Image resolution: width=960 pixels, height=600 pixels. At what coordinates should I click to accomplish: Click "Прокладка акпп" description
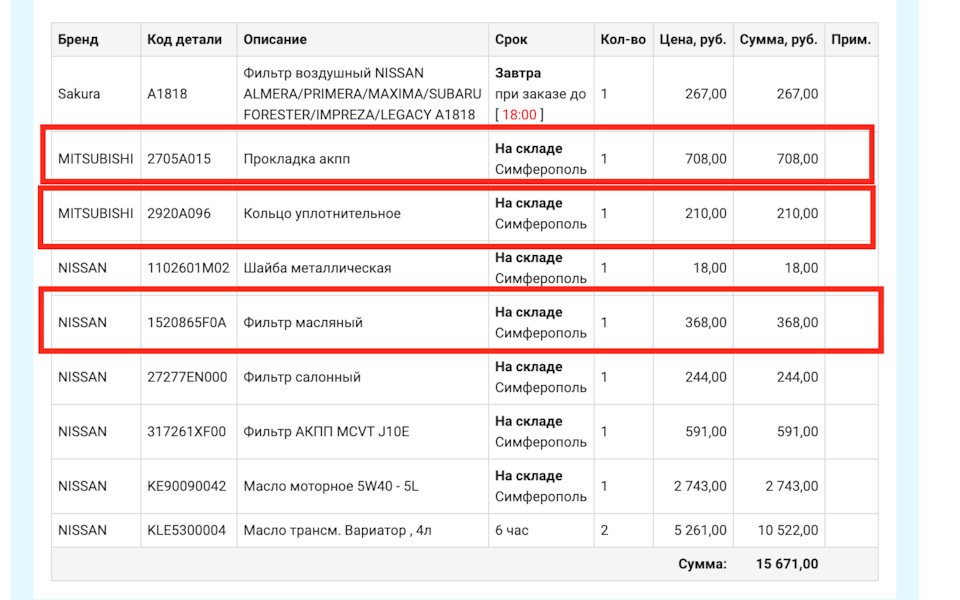(297, 159)
